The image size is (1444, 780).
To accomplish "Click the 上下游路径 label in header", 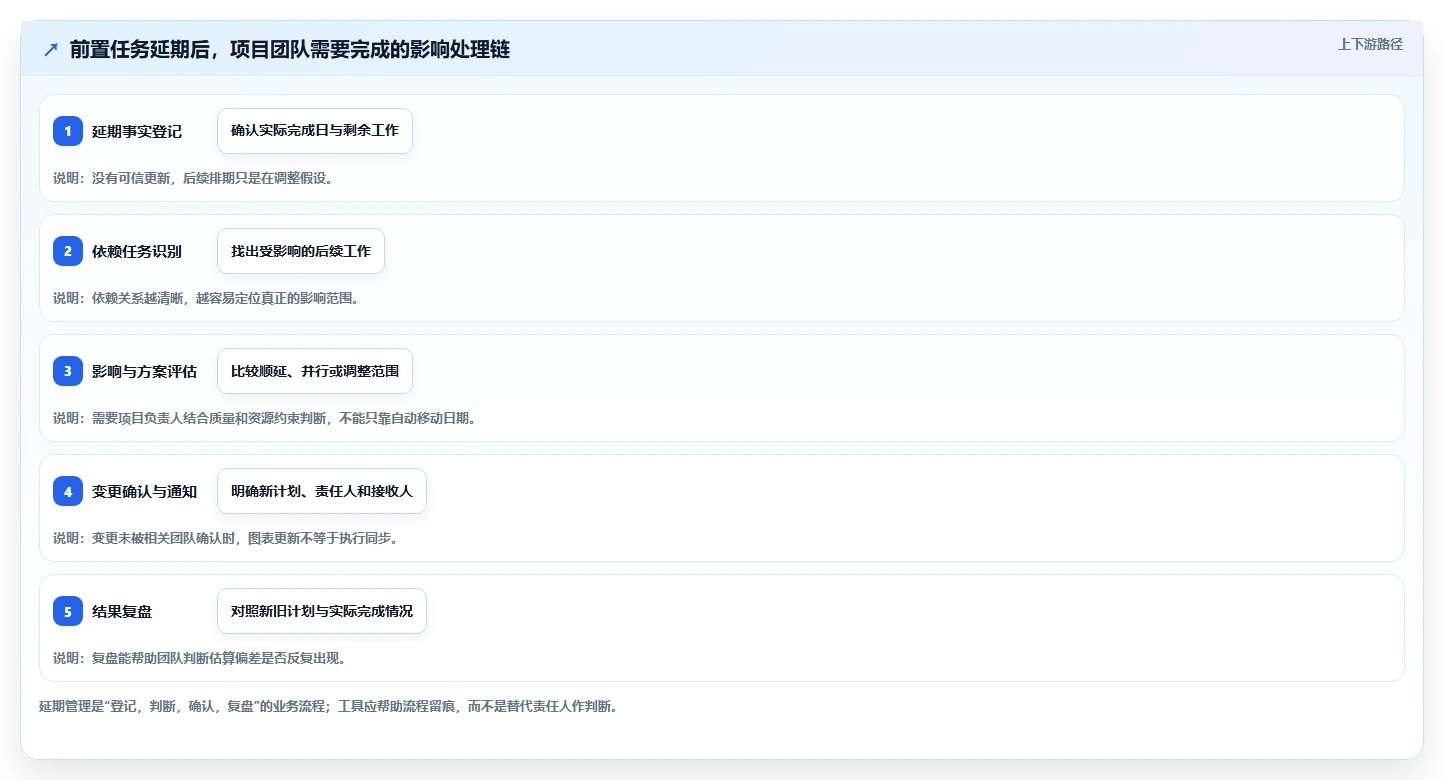I will pyautogui.click(x=1370, y=44).
